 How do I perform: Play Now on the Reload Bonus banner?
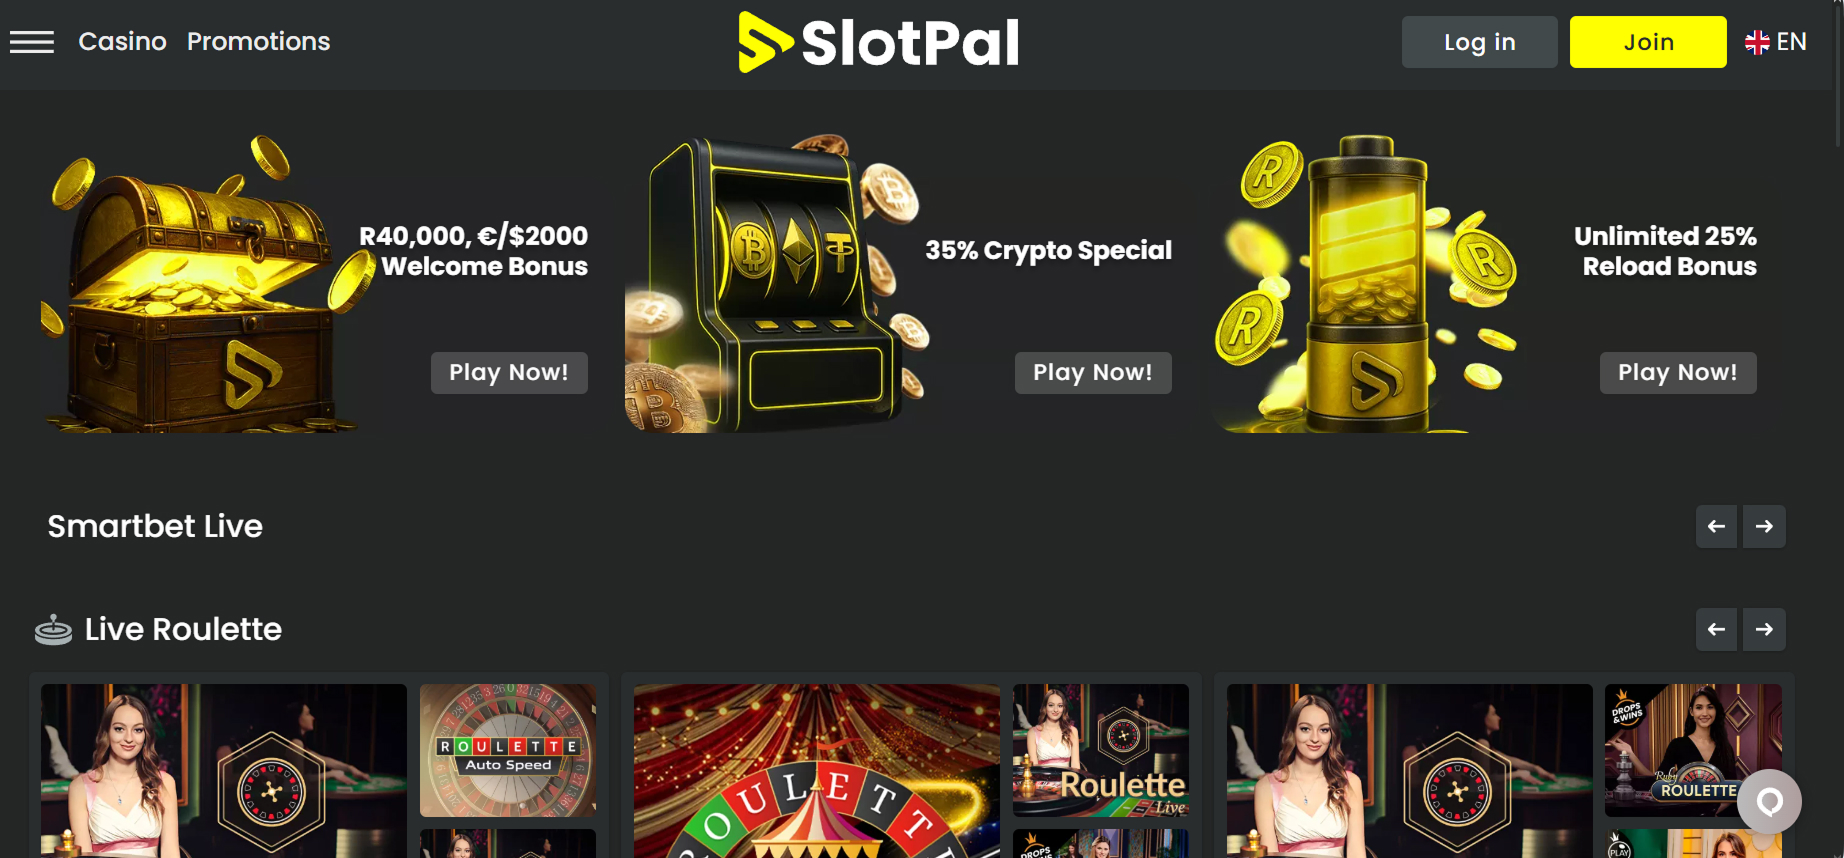point(1678,373)
